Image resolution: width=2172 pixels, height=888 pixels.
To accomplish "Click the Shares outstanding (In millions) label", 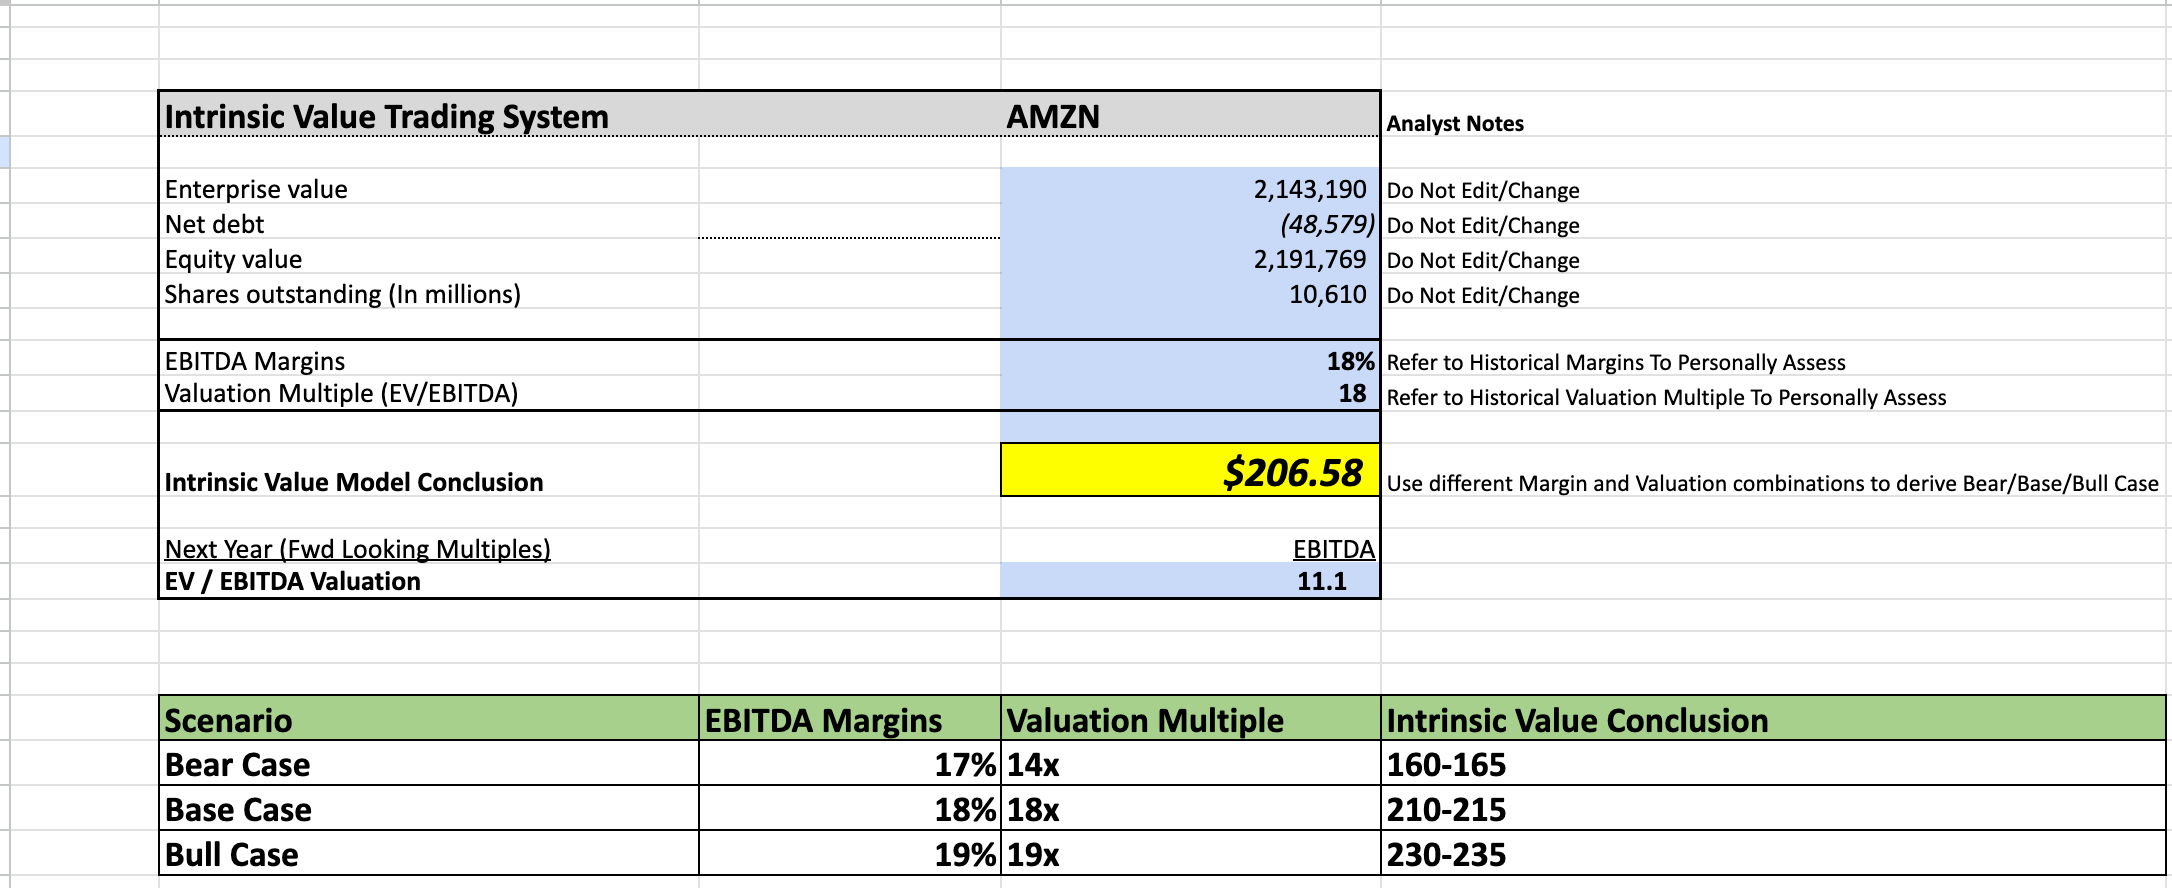I will 342,295.
